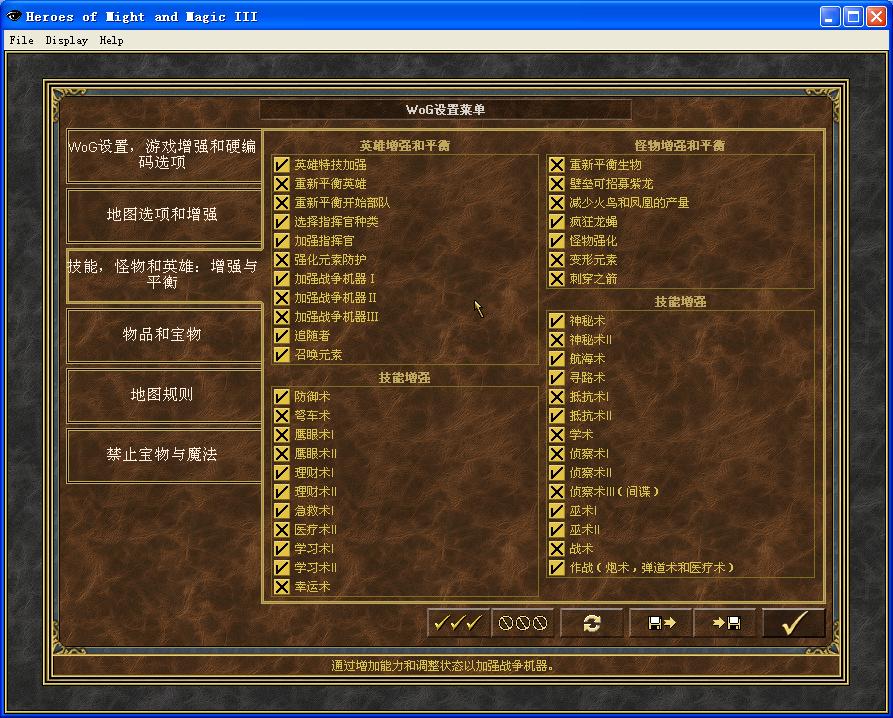This screenshot has height=718, width=893.
Task: Confirm settings with the large checkmark button
Action: pyautogui.click(x=794, y=623)
